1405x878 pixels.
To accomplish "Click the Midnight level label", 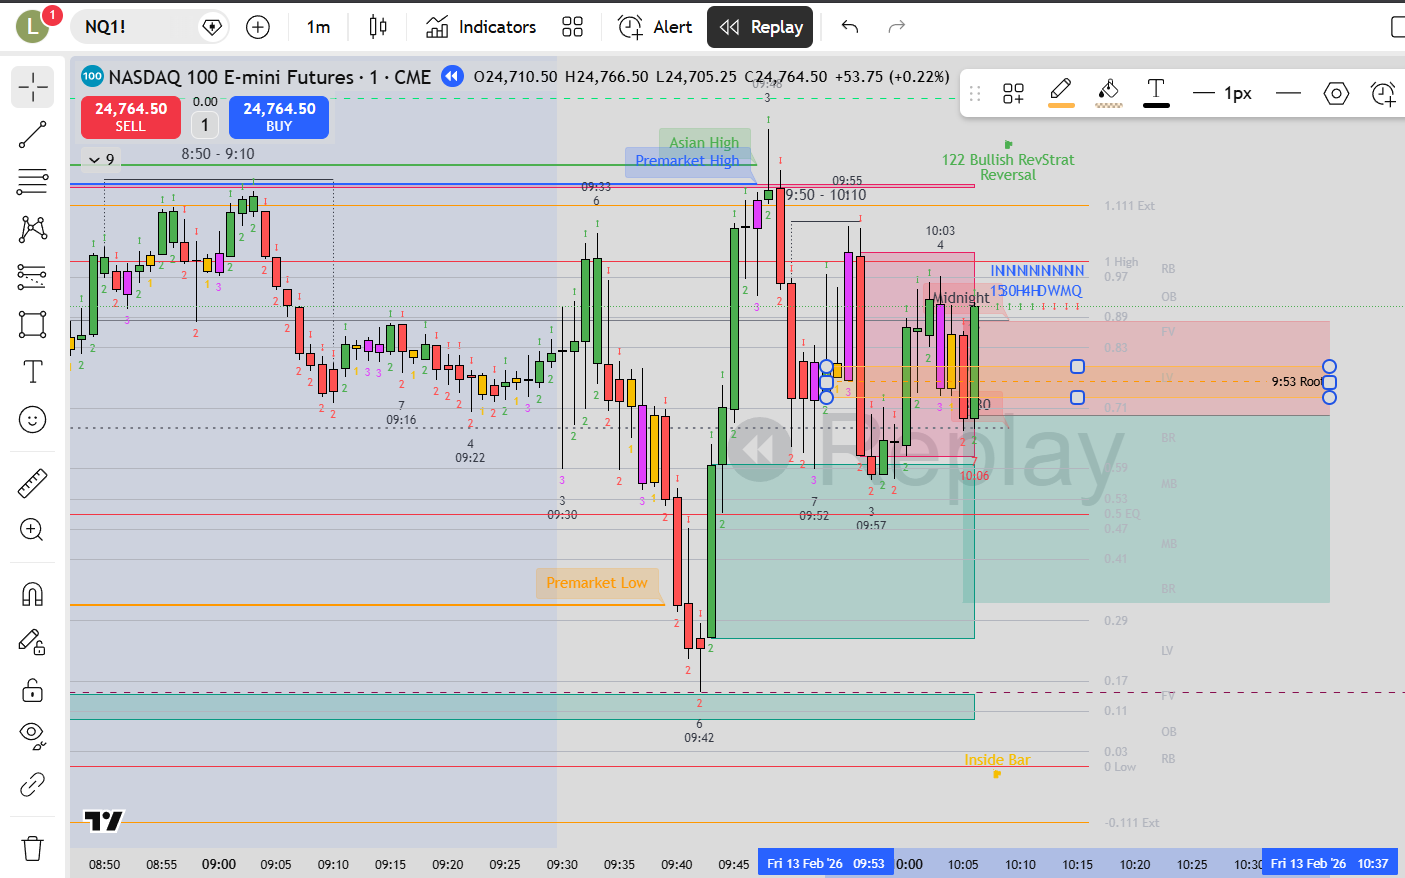I will 961,298.
